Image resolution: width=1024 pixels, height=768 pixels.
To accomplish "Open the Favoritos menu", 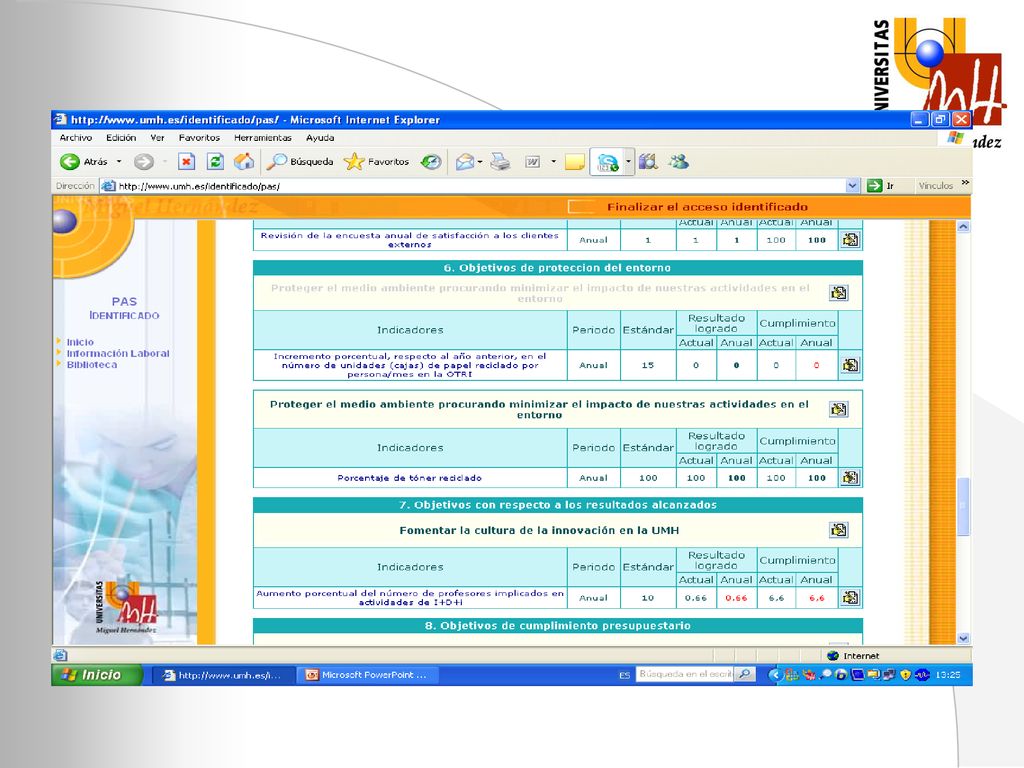I will pos(199,138).
